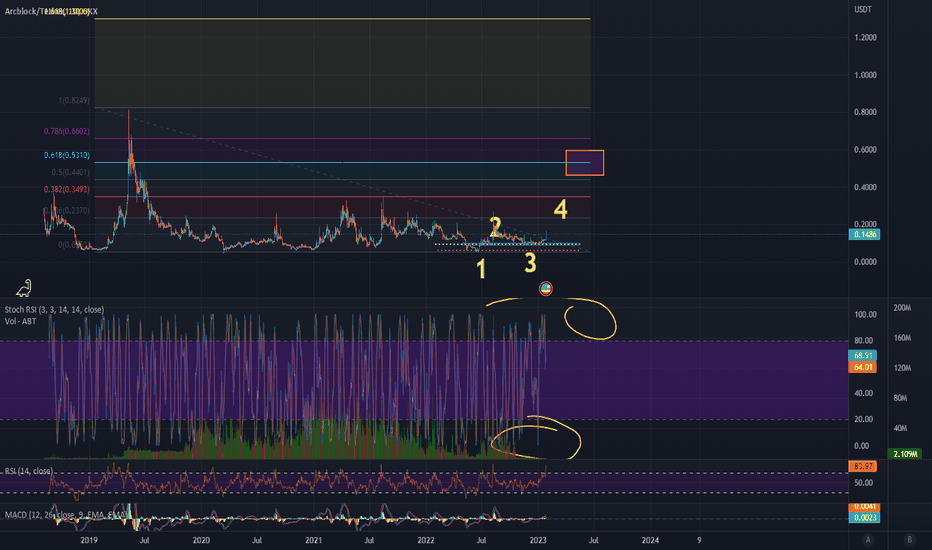The height and width of the screenshot is (550, 932).
Task: Click the Stoch RSI value tag 64.01
Action: click(x=863, y=367)
